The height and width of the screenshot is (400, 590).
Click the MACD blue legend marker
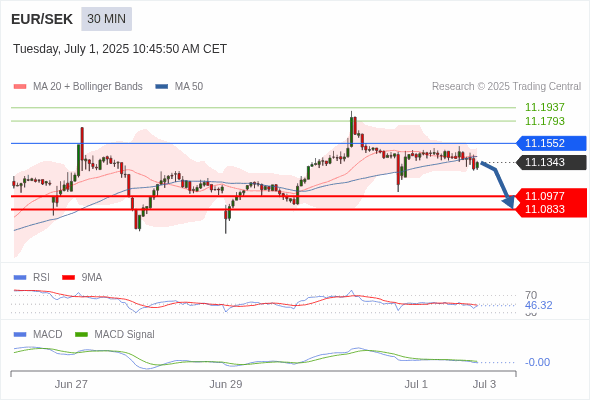click(20, 334)
